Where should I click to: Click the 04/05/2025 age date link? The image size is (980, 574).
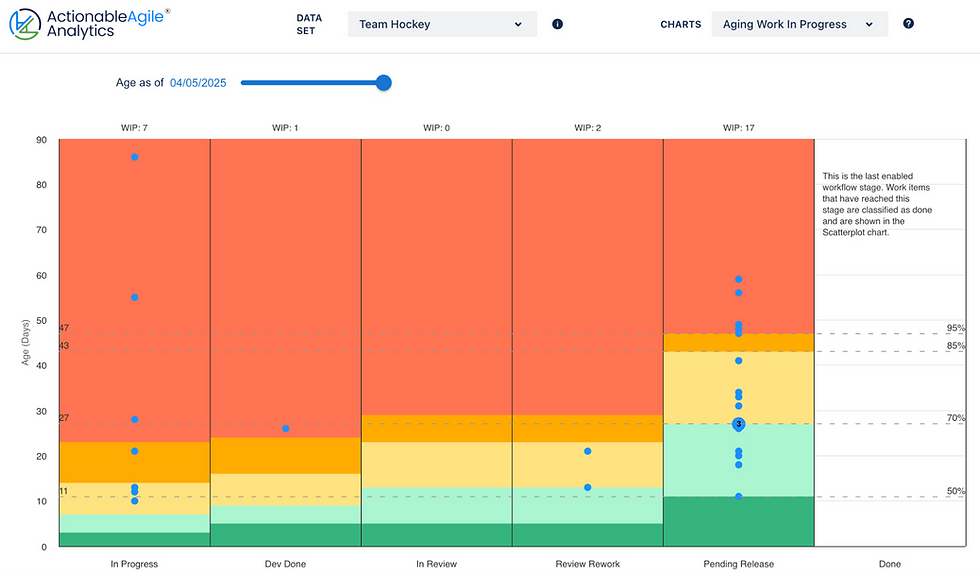[198, 83]
